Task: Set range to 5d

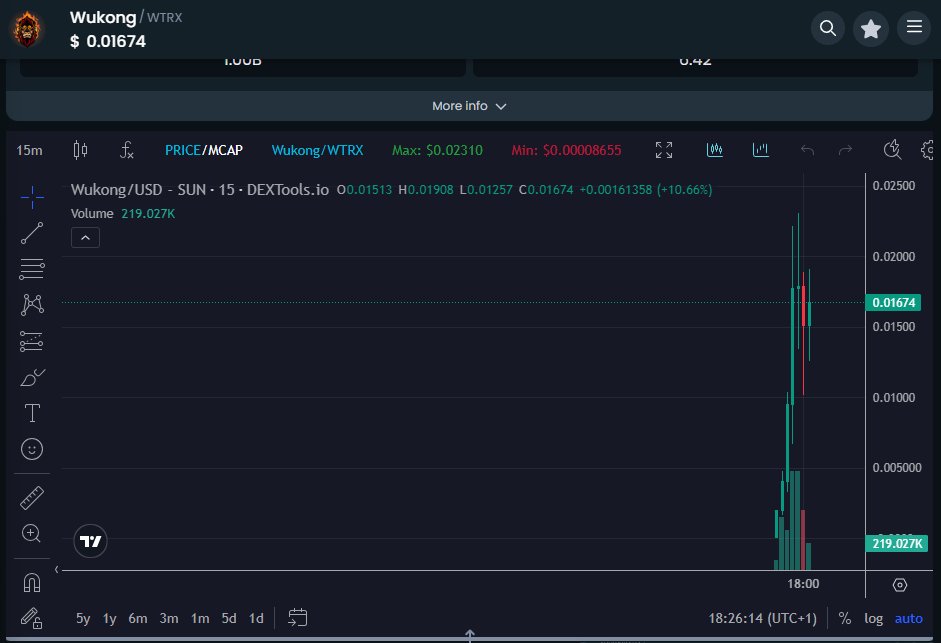Action: point(229,618)
